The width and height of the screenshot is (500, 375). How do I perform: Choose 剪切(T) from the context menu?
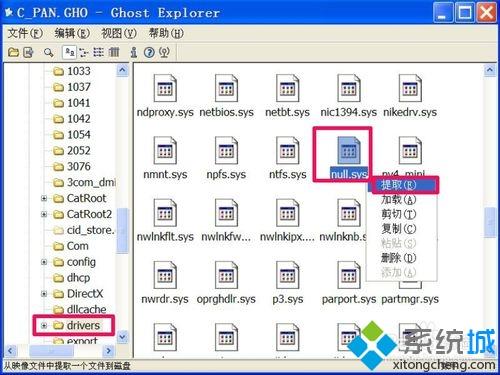(402, 214)
